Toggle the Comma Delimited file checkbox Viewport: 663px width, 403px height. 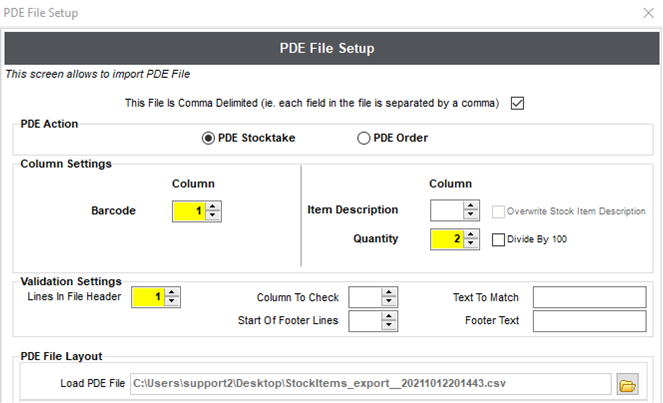point(517,103)
